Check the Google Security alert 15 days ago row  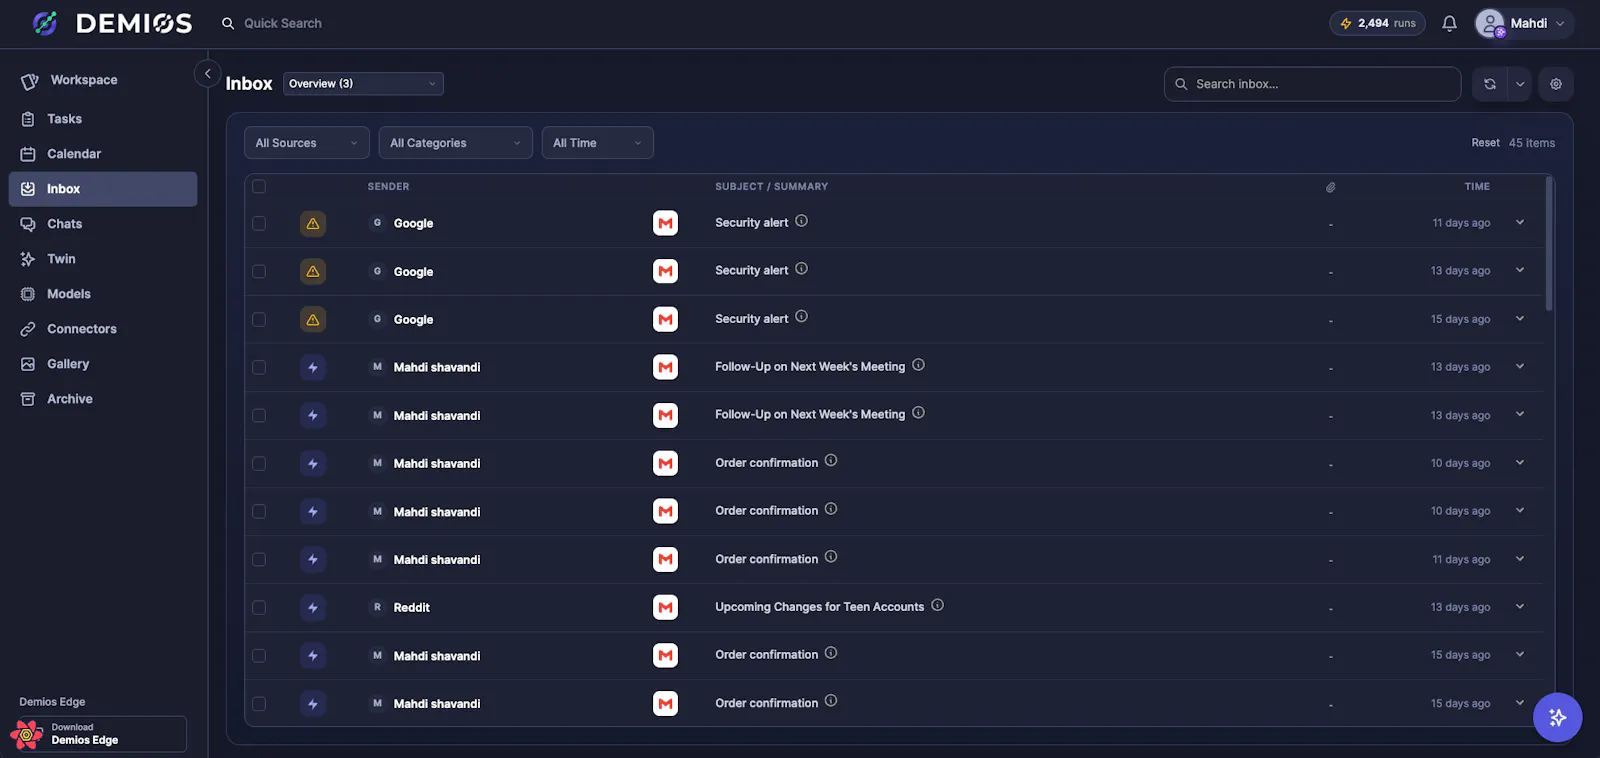(x=259, y=319)
